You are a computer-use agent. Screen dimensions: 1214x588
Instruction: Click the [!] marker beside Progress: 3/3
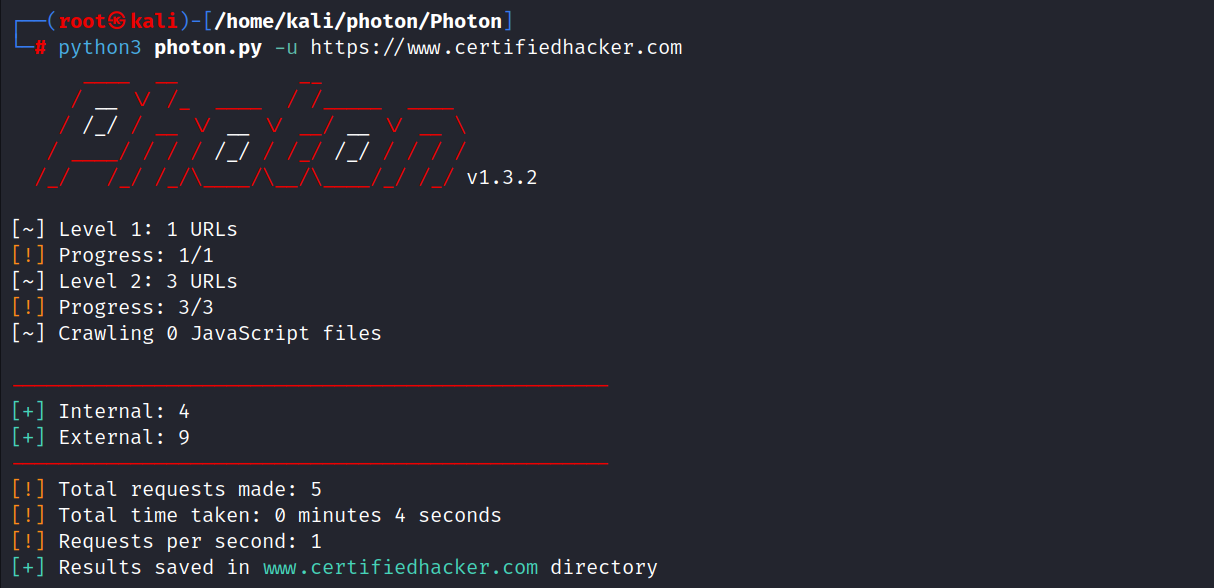tap(28, 307)
